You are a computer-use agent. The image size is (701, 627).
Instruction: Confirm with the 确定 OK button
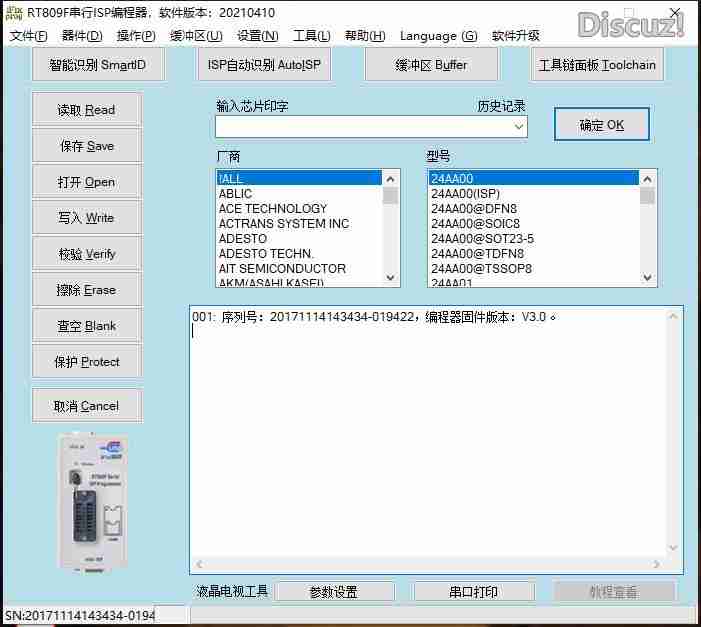click(602, 124)
